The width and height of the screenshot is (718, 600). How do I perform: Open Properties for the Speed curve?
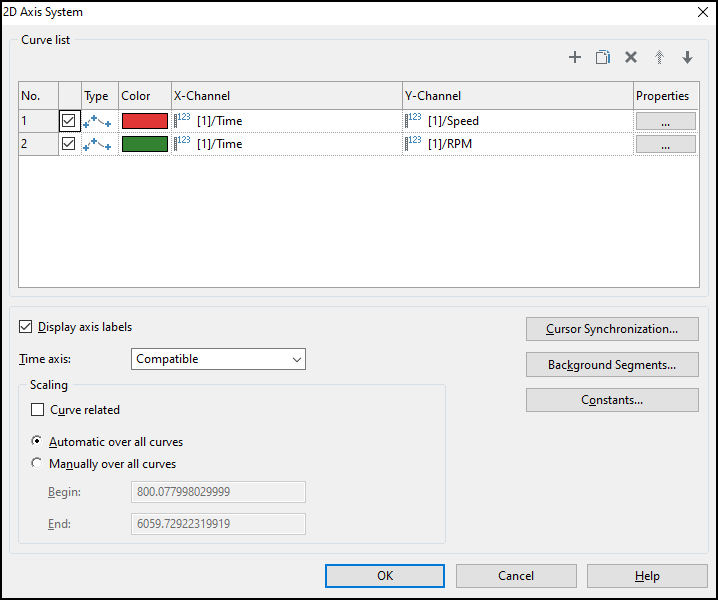coord(665,121)
